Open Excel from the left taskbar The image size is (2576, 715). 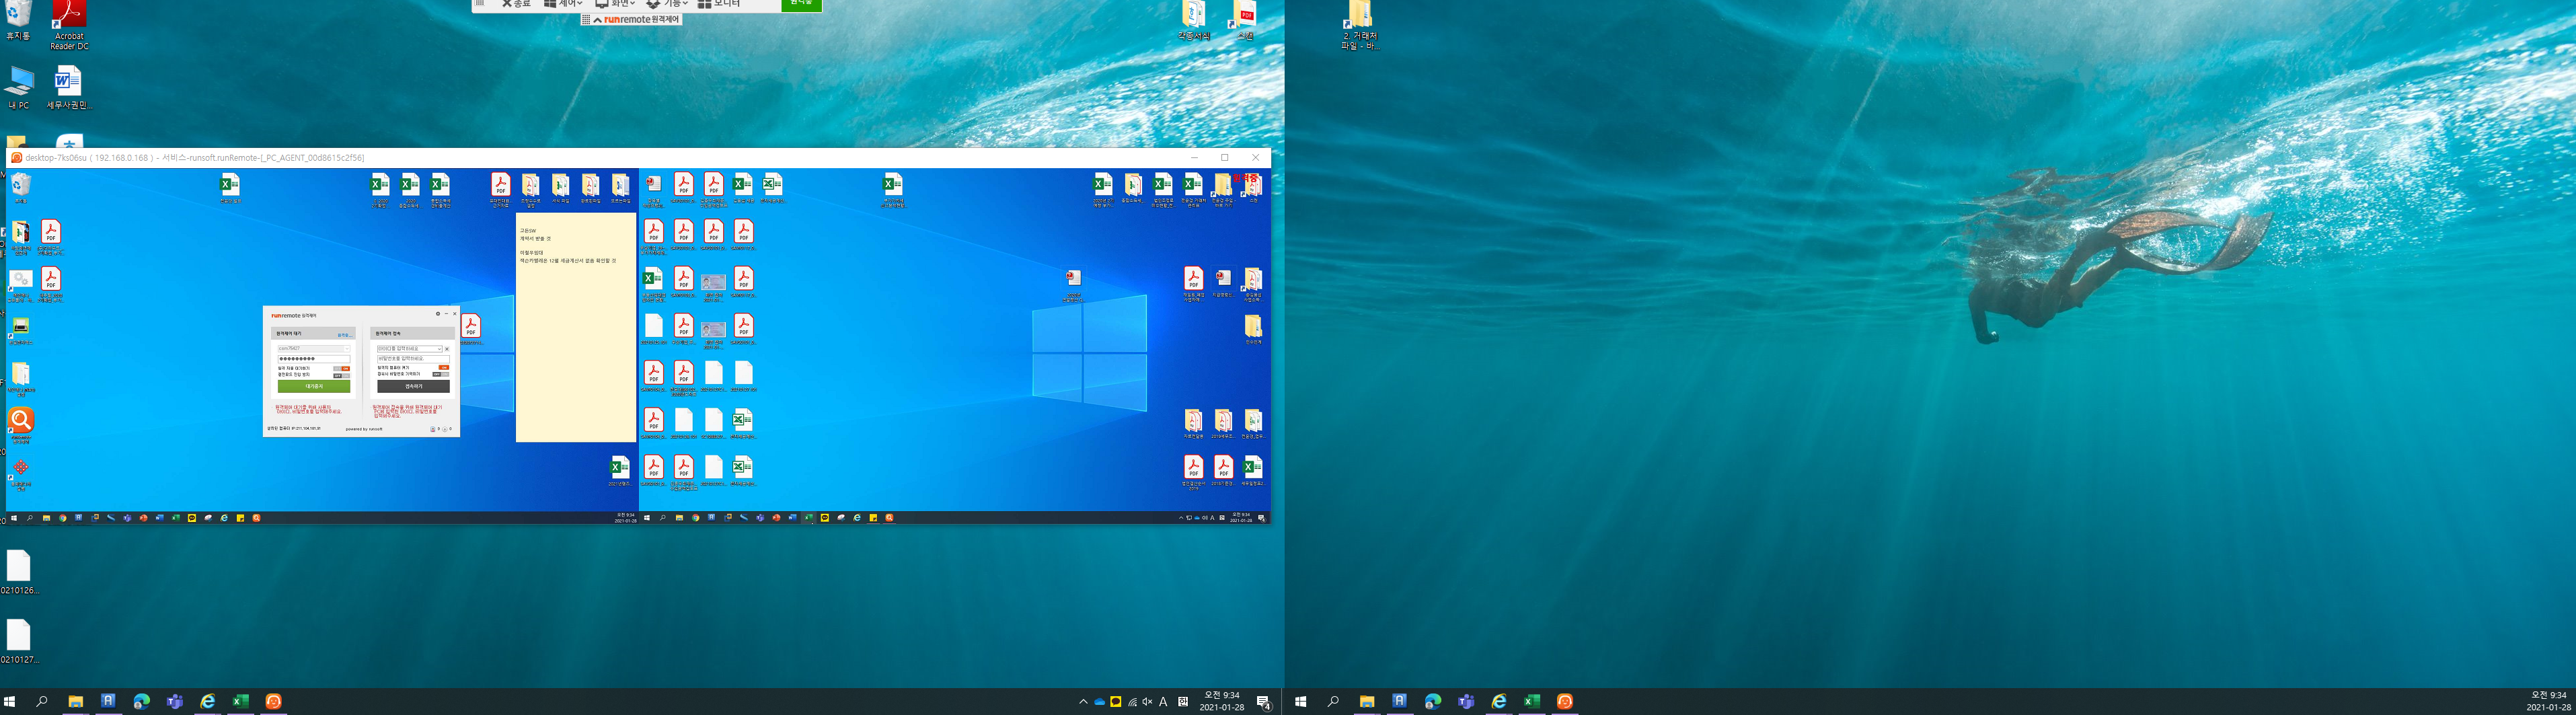click(240, 702)
